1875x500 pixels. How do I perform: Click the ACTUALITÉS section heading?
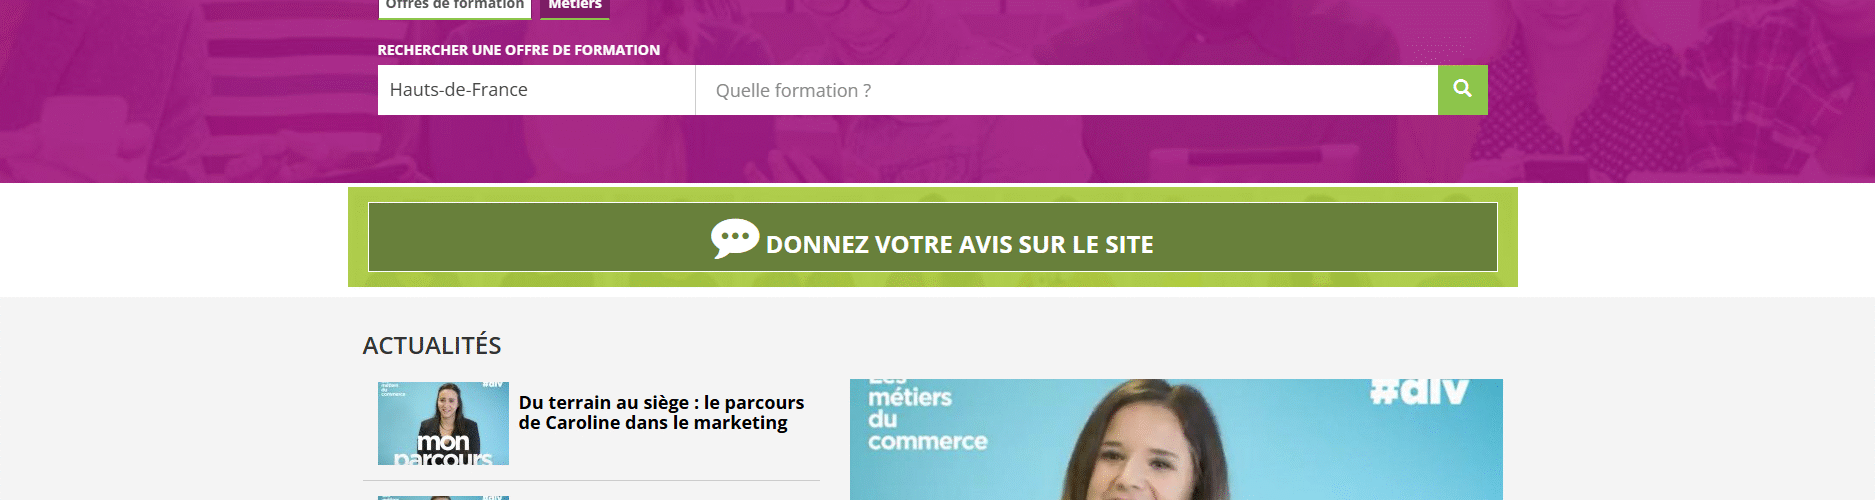pos(432,345)
